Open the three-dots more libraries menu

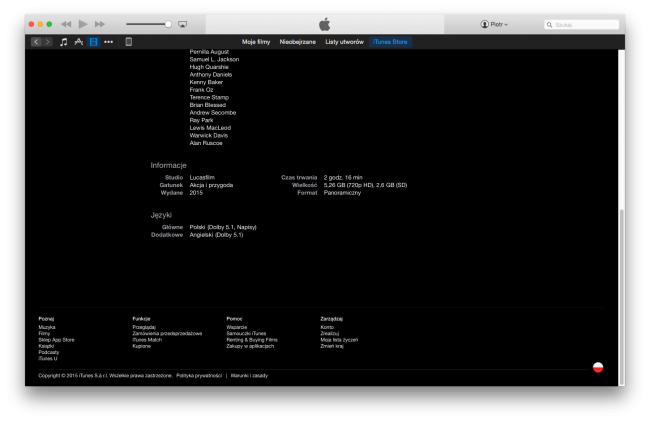click(x=109, y=42)
